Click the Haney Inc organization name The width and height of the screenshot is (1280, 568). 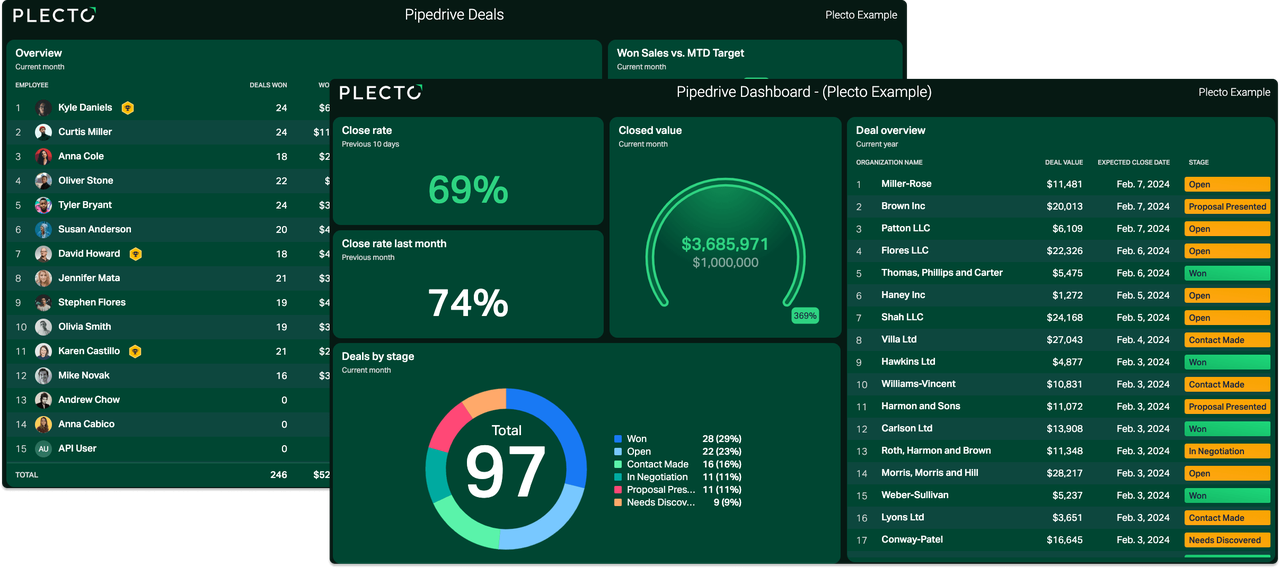click(903, 295)
